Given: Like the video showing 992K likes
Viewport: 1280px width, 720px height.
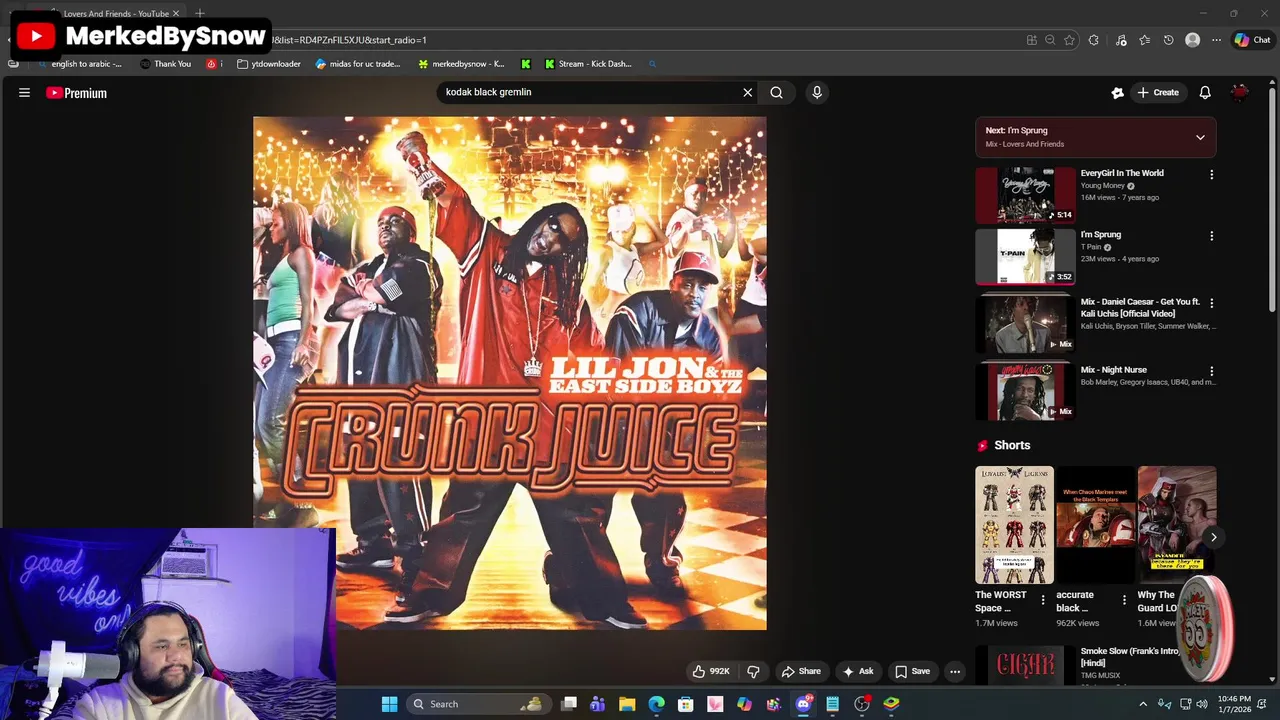Looking at the screenshot, I should (x=711, y=671).
